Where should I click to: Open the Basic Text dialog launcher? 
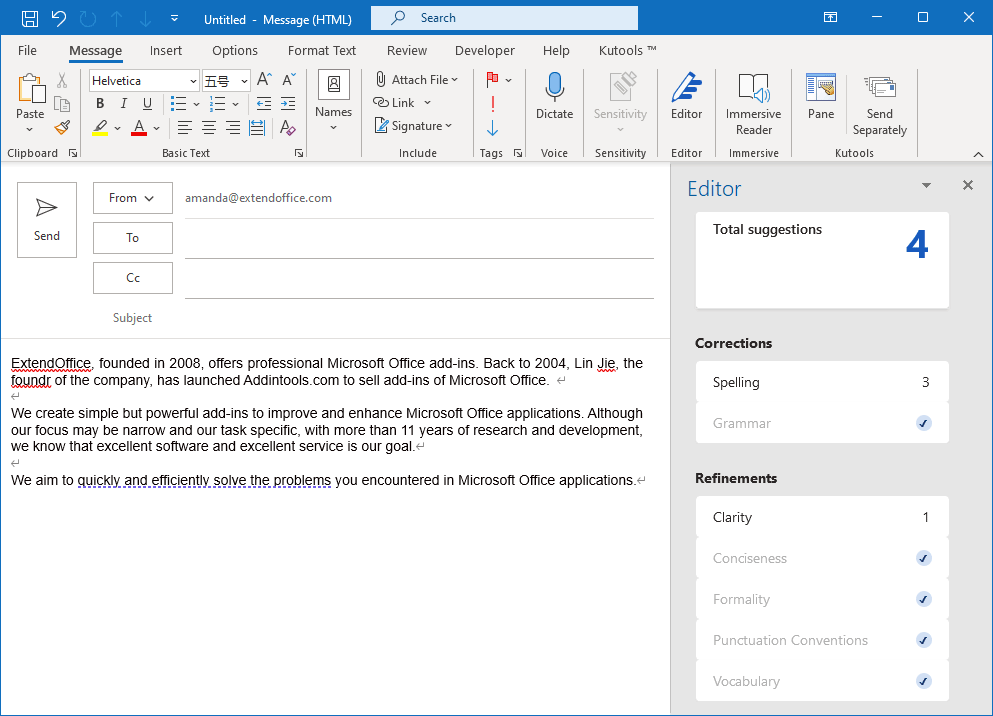click(x=299, y=153)
